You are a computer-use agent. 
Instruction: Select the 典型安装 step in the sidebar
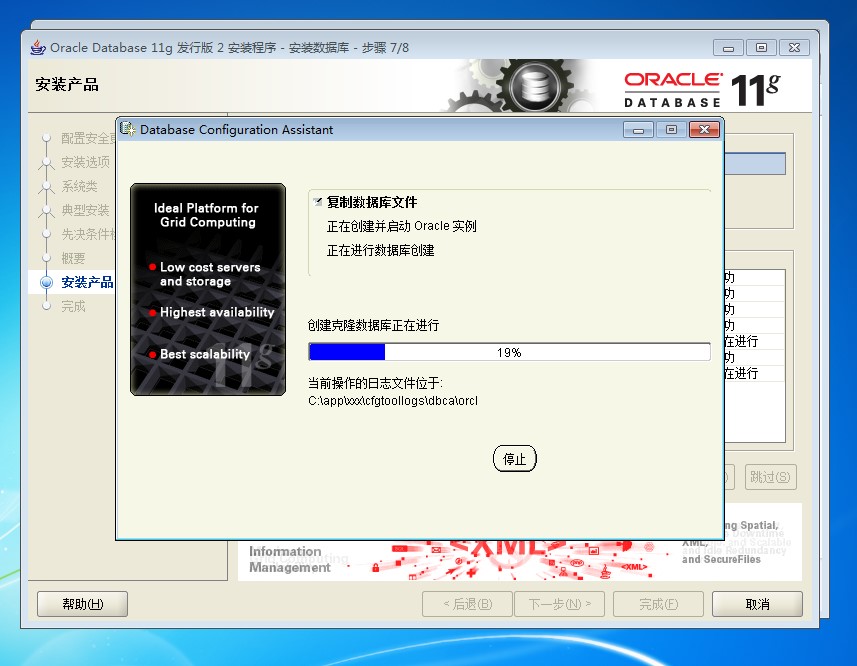click(x=84, y=210)
